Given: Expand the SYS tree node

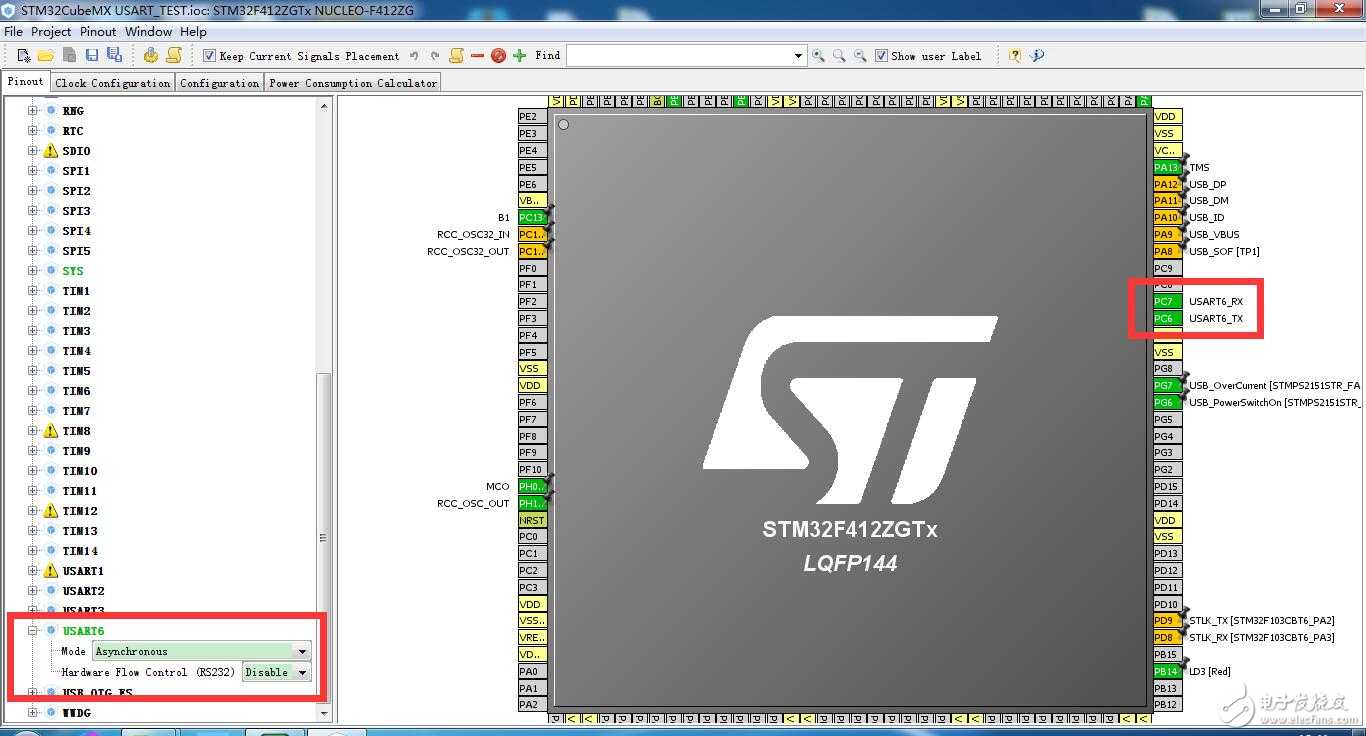Looking at the screenshot, I should 32,271.
